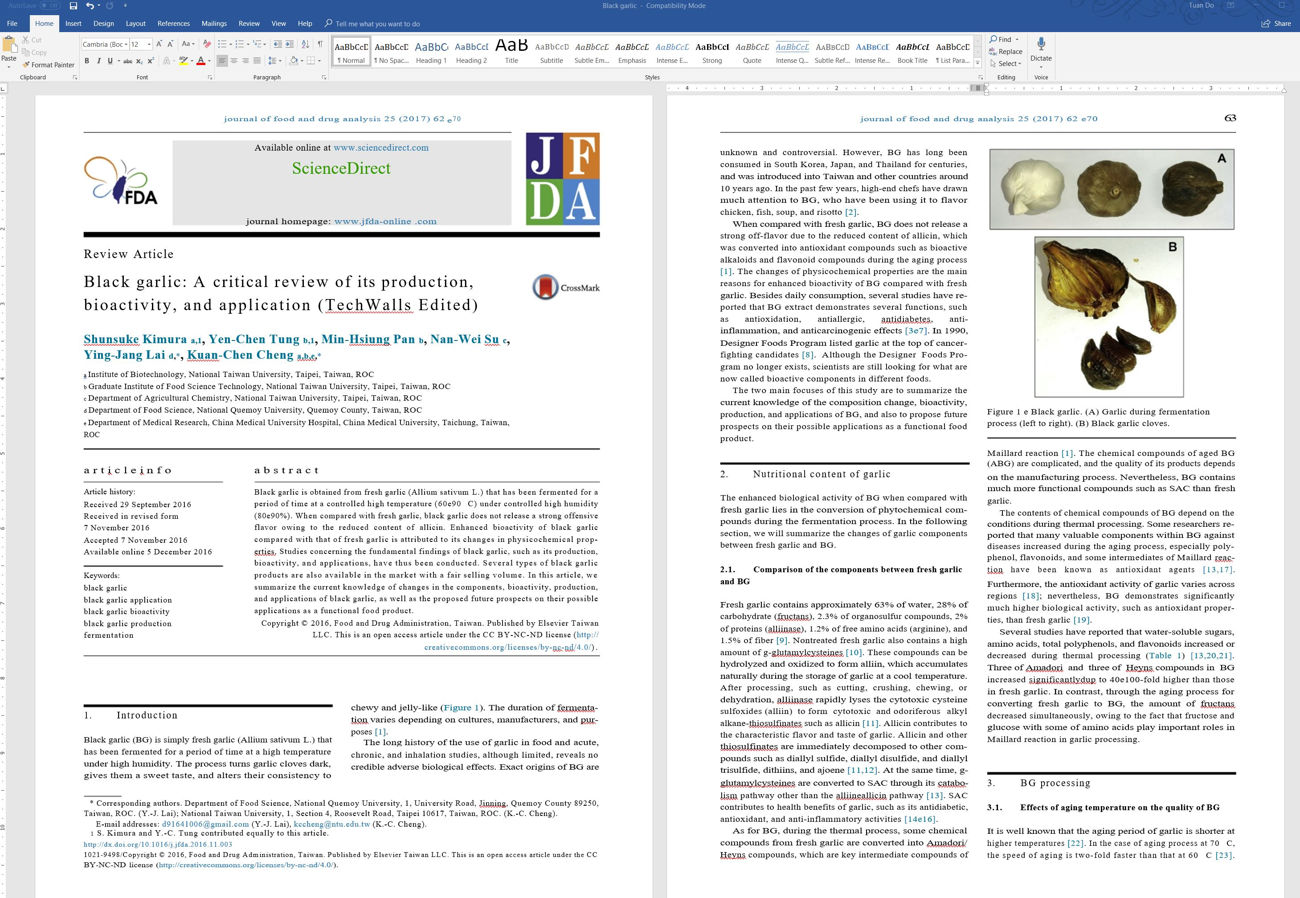Click the Text Effects icon in Font group
This screenshot has width=1300, height=898.
(x=165, y=61)
